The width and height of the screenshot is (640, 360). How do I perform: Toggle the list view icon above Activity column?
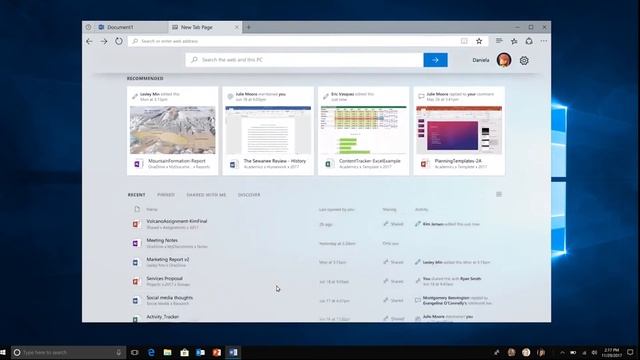pos(499,194)
